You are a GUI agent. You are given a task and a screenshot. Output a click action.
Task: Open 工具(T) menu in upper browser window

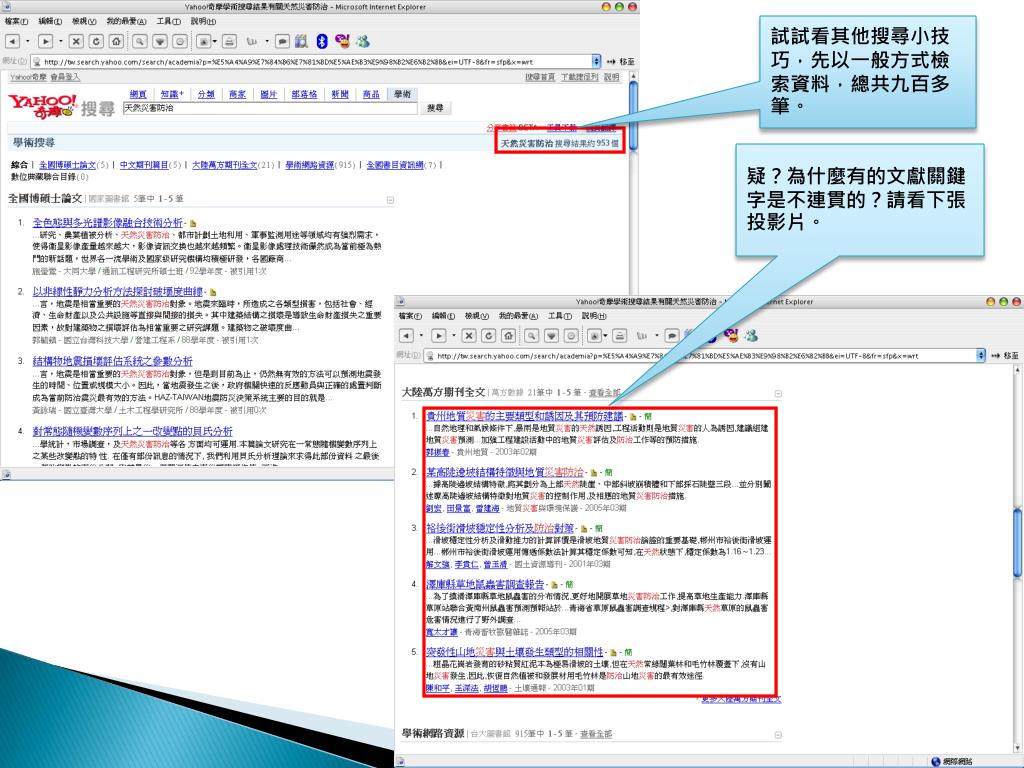(x=168, y=21)
